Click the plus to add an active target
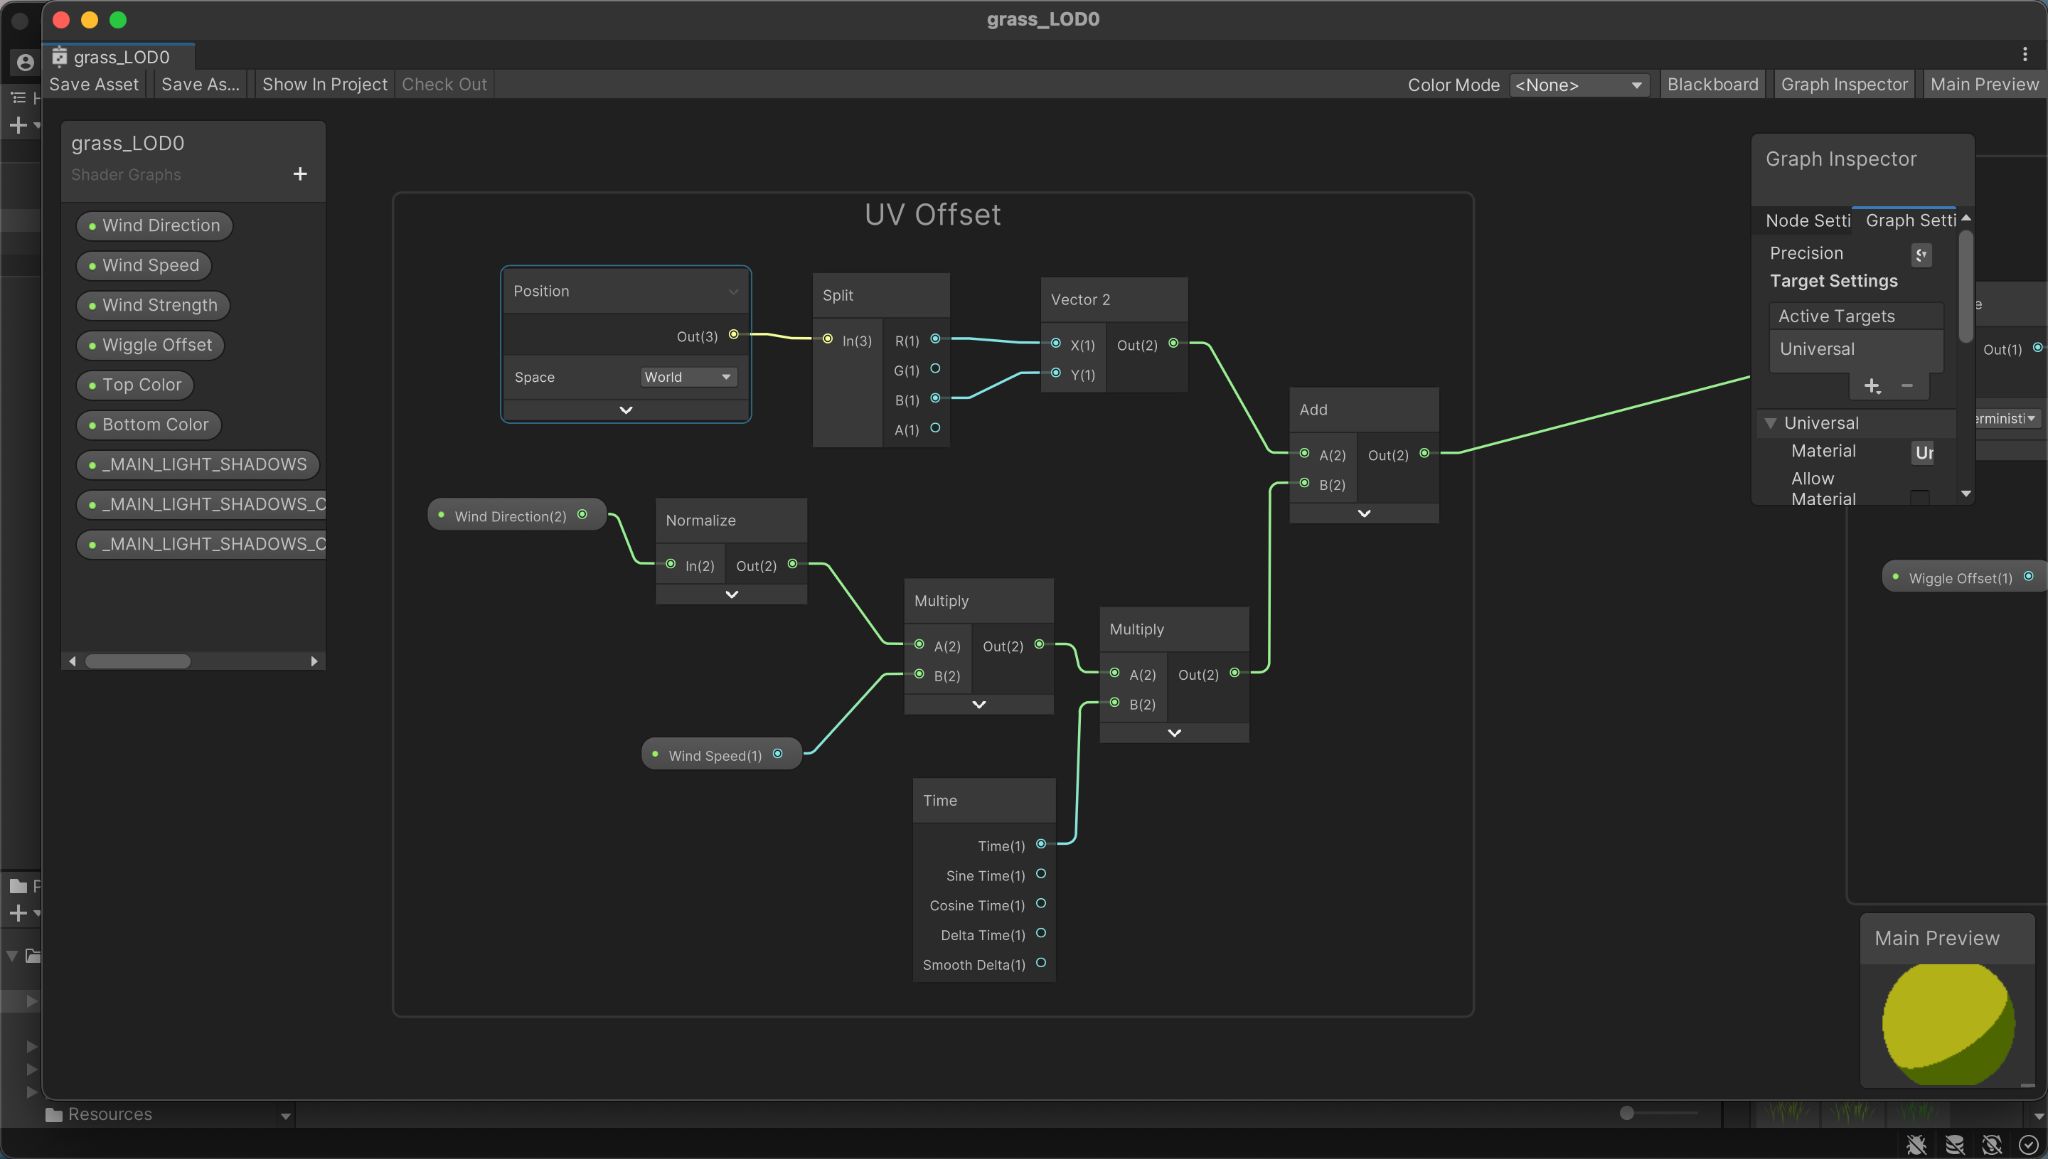This screenshot has height=1159, width=2048. [1872, 386]
